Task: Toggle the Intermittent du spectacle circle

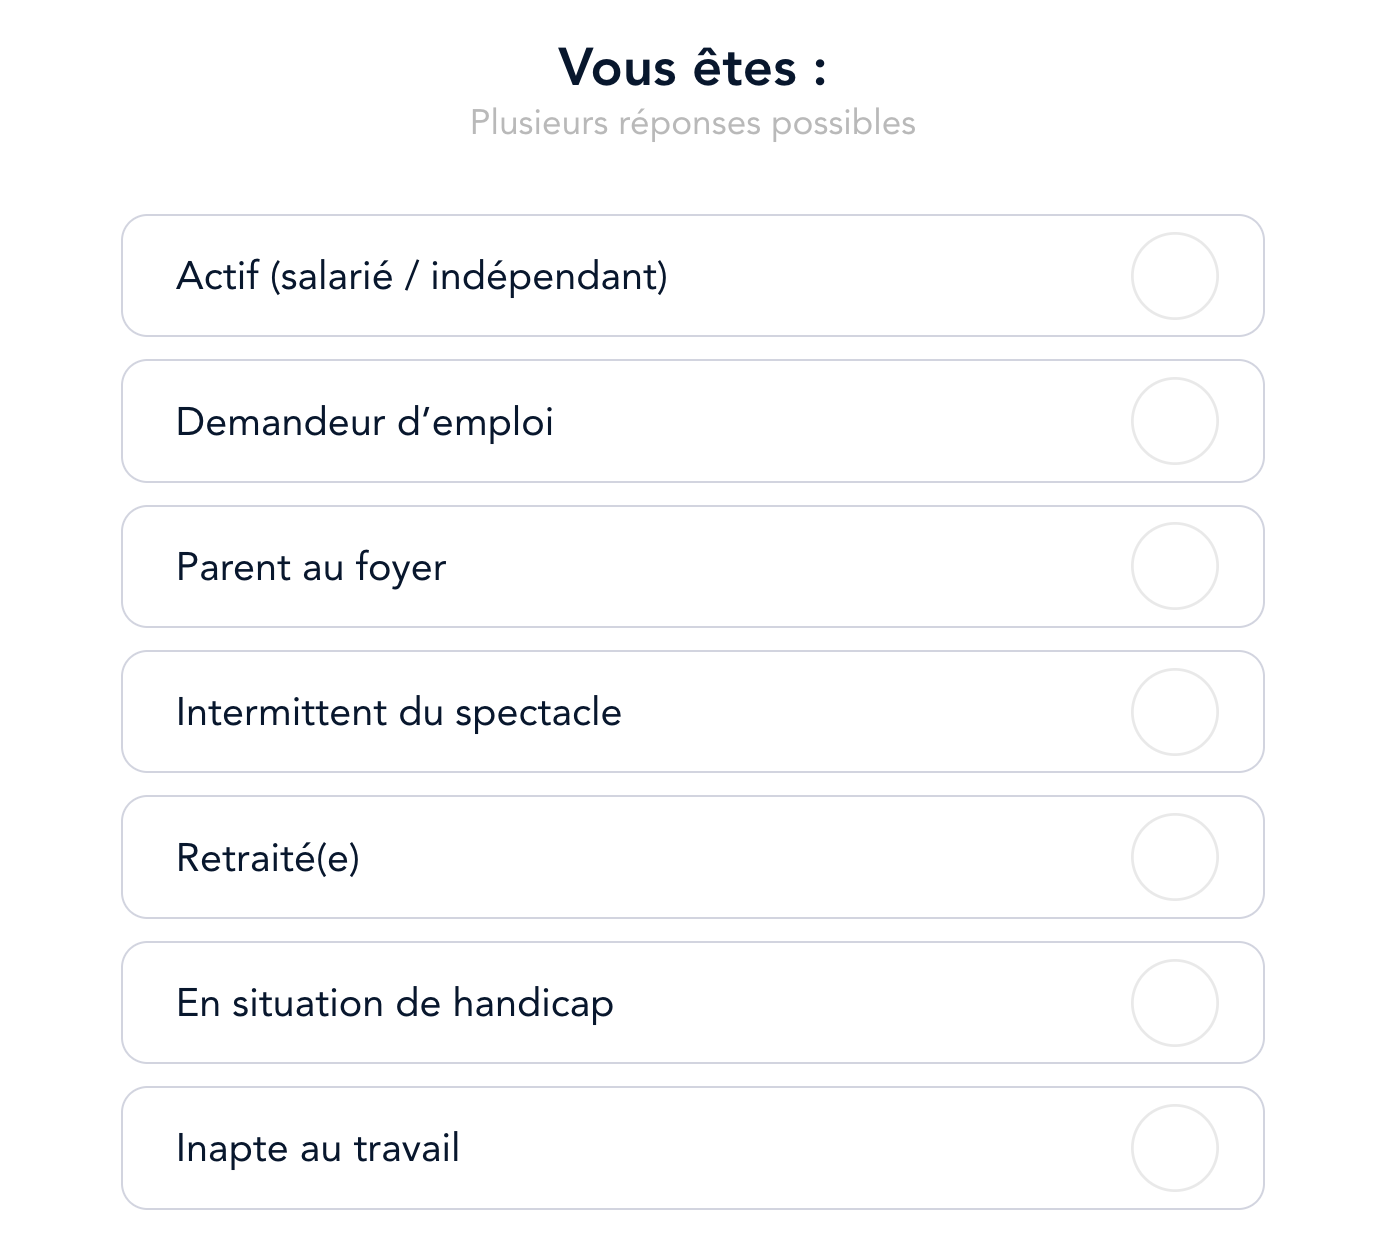Action: click(x=1174, y=712)
